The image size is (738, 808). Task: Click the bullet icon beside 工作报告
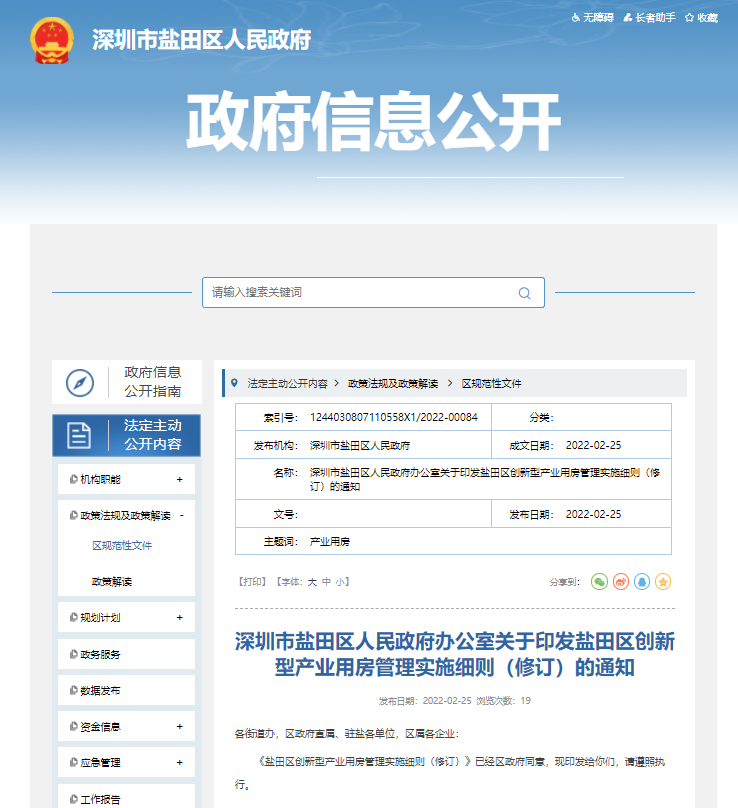pos(74,799)
